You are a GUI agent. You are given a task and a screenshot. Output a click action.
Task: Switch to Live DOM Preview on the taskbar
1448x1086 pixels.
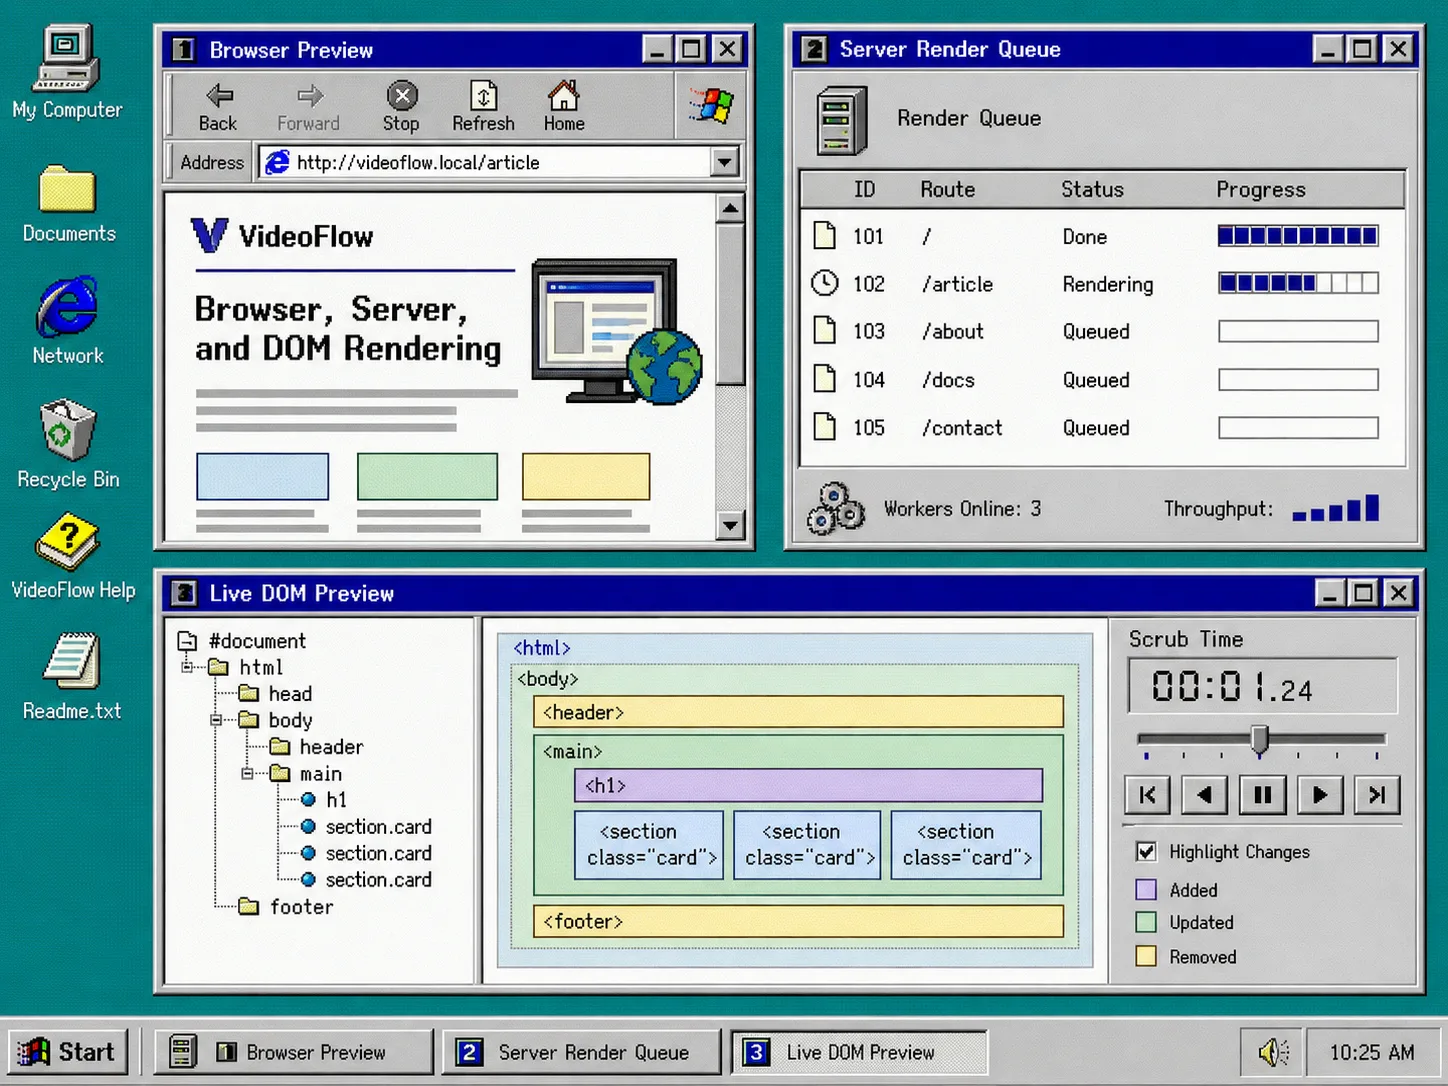[859, 1052]
